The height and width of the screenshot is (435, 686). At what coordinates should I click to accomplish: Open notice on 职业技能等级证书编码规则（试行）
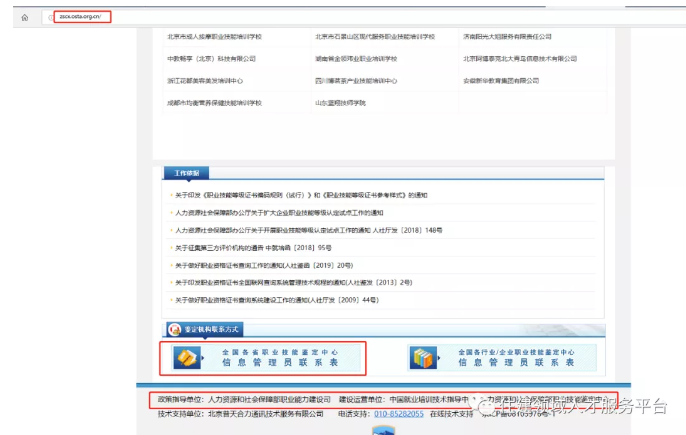pyautogui.click(x=301, y=195)
